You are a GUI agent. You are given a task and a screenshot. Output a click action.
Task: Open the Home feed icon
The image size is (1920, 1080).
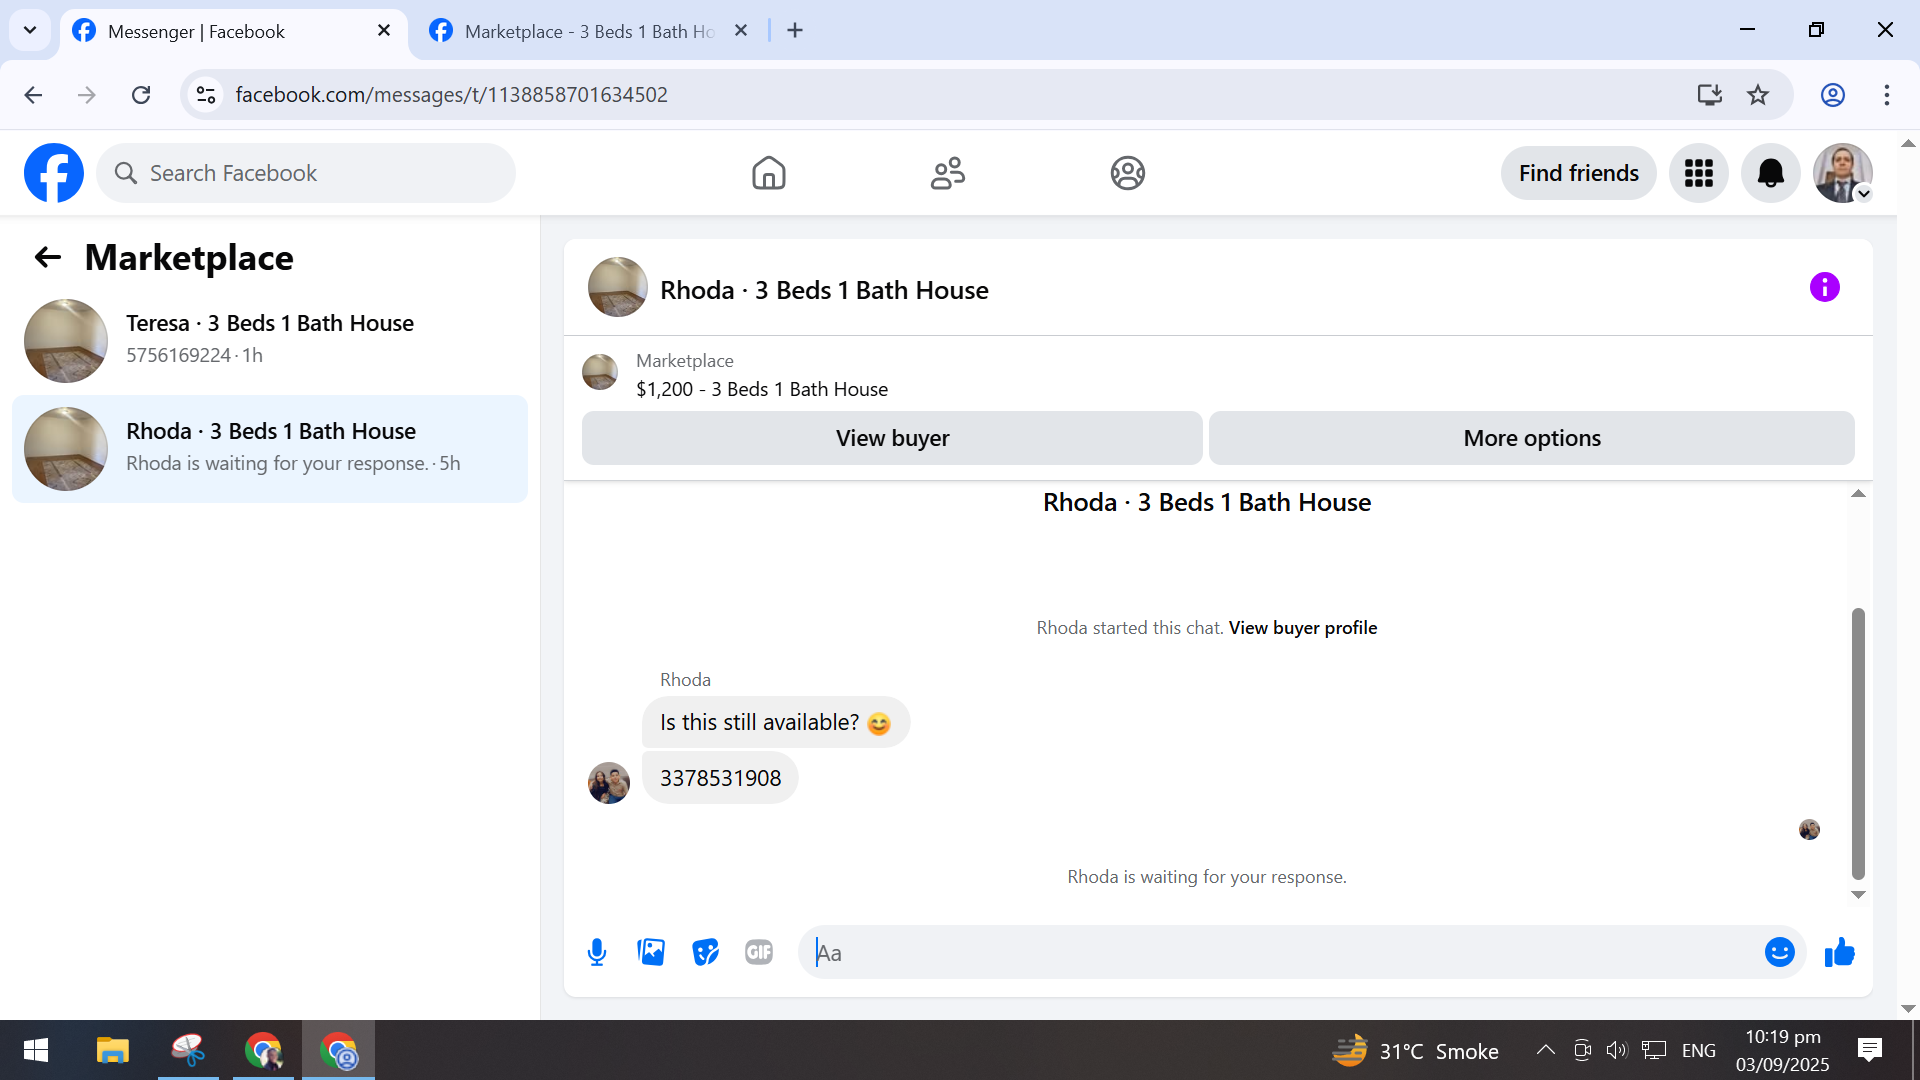(768, 173)
